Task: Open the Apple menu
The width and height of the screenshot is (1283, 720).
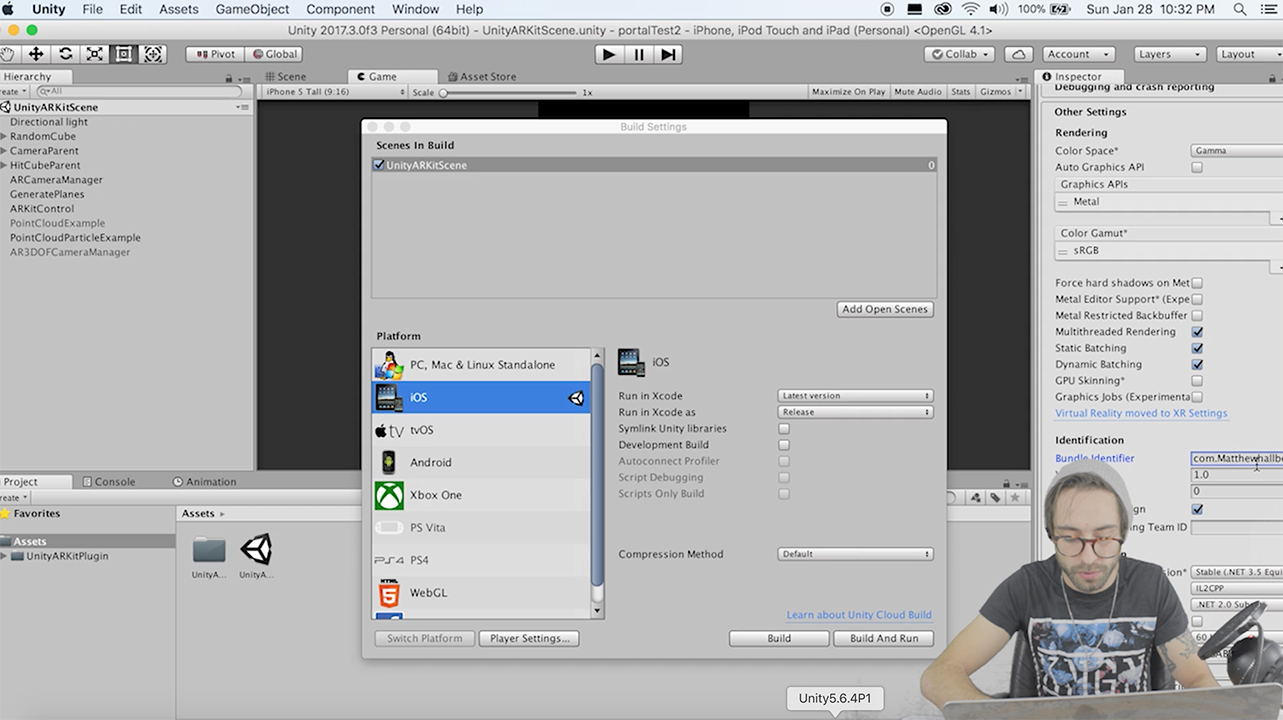Action: coord(9,9)
